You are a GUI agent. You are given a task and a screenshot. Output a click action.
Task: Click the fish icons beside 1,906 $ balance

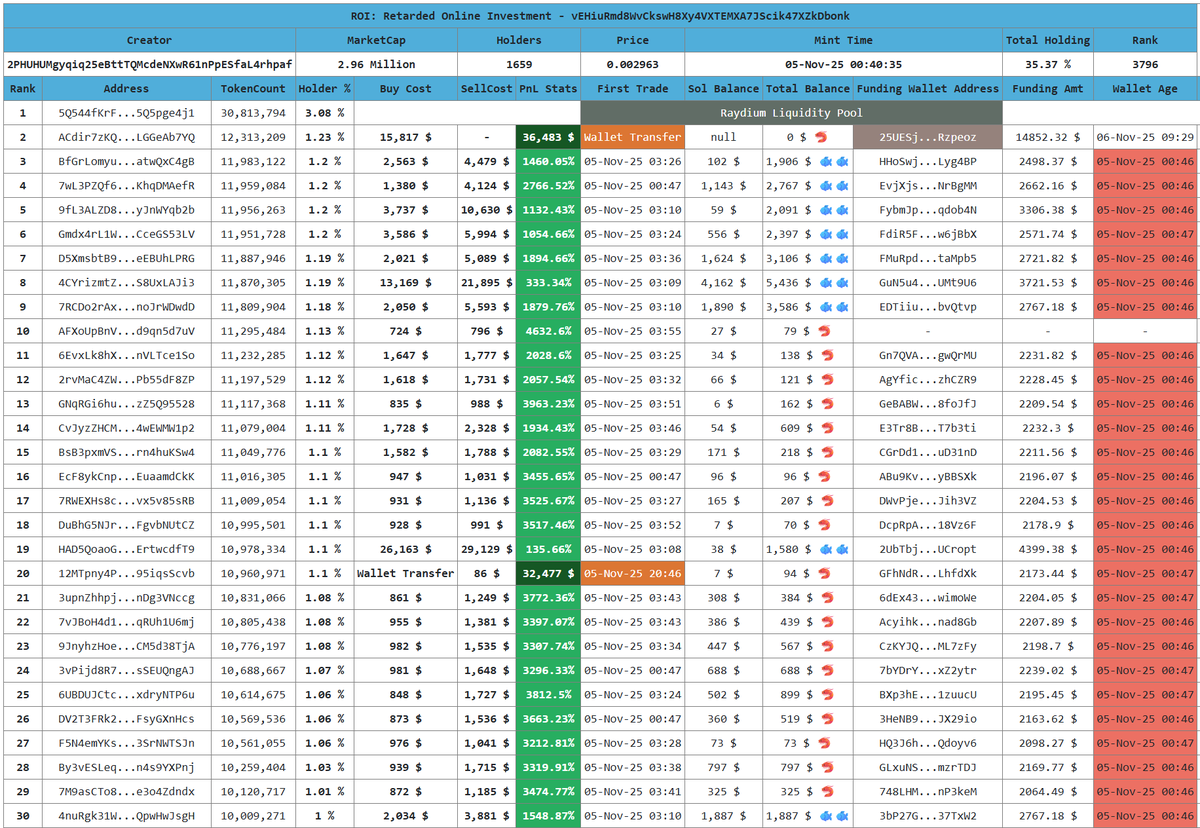pyautogui.click(x=833, y=161)
